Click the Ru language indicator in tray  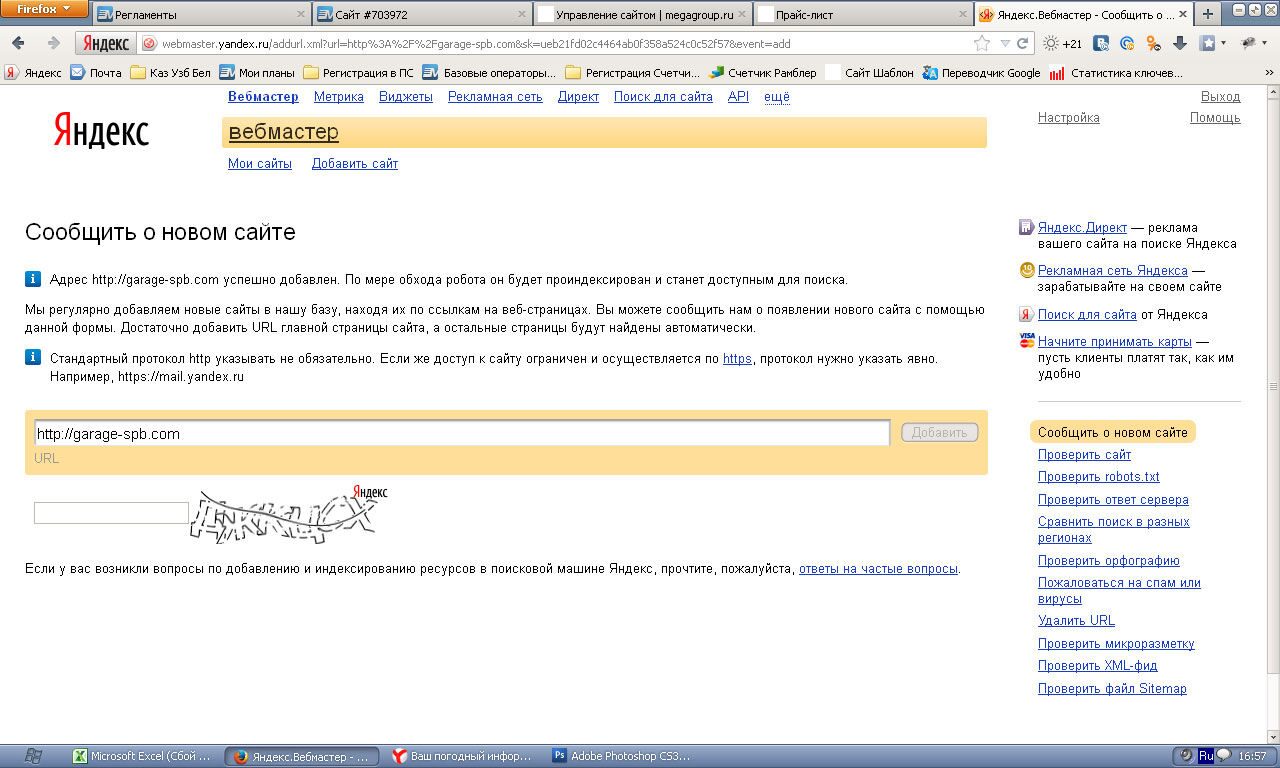[x=1205, y=756]
